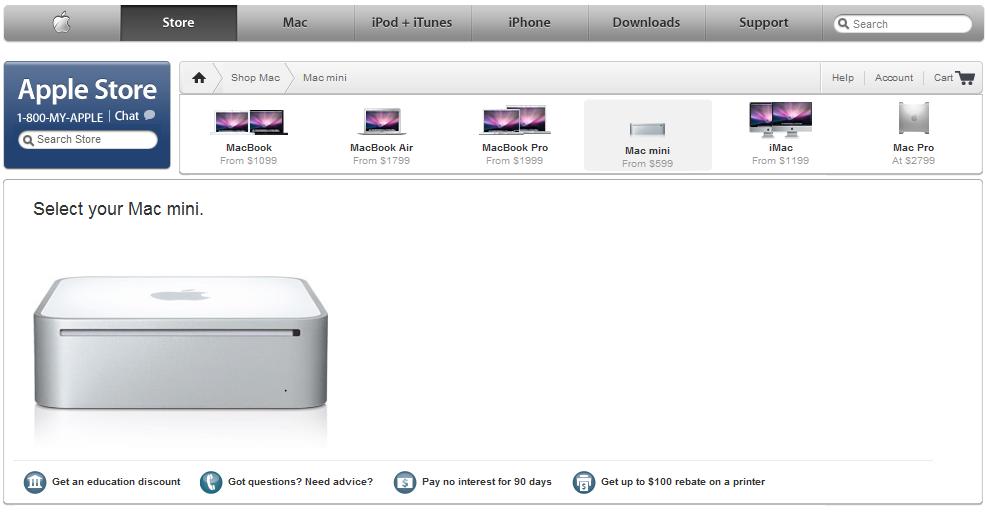Viewport: 987px width, 512px height.
Task: Click the MacBook label
Action: [x=249, y=147]
